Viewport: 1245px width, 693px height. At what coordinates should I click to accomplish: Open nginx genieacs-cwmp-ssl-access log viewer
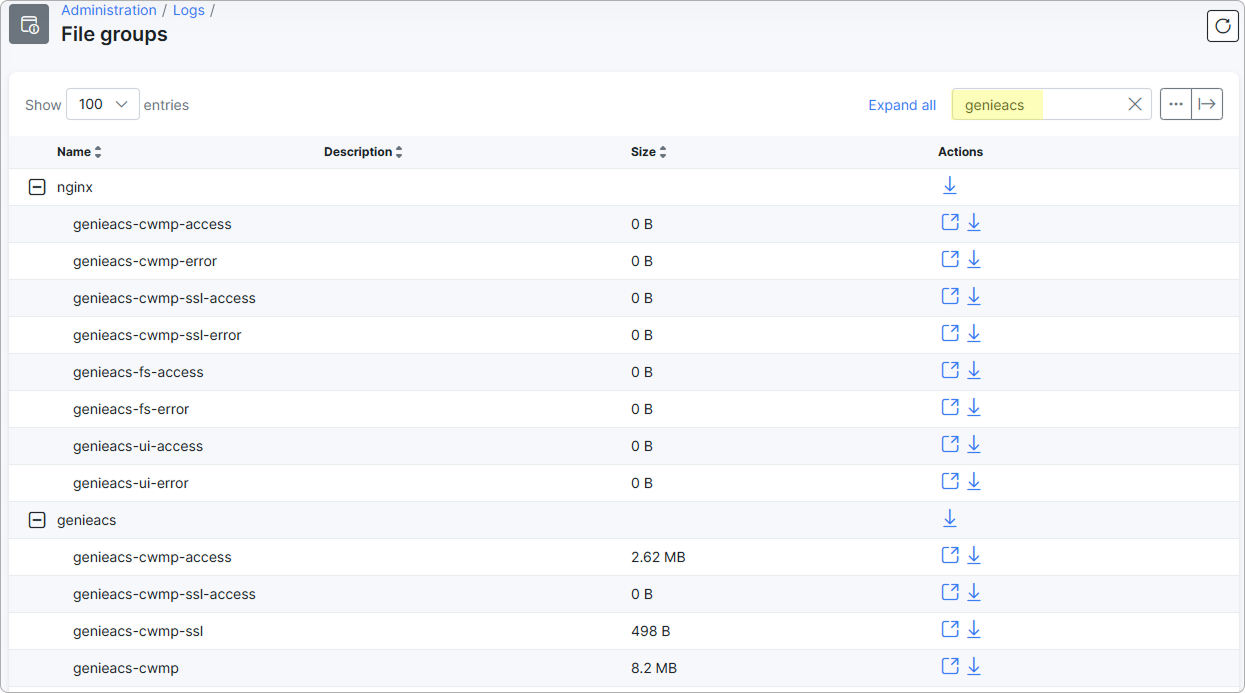tap(950, 297)
